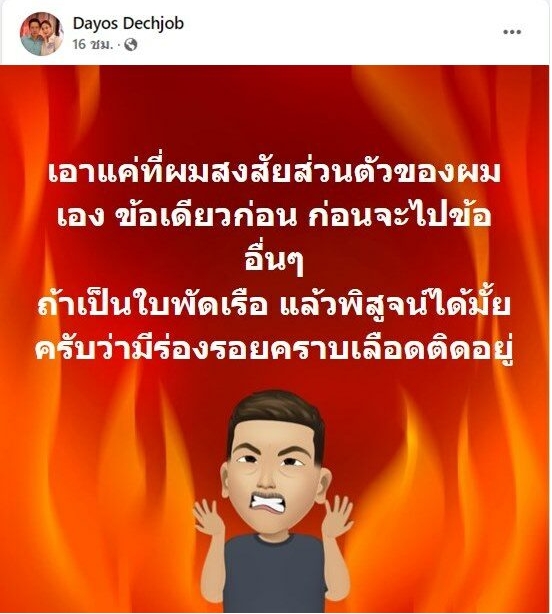Screen dimensions: 552x614
Task: Click the avatar's angry eyebrows and eyes
Action: pos(272,454)
